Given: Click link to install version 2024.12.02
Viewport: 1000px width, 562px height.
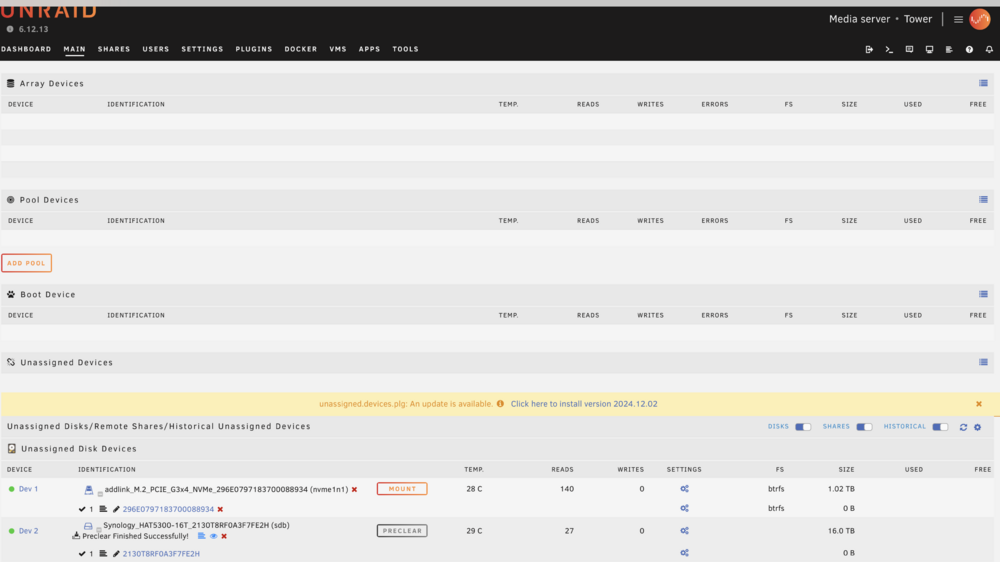Looking at the screenshot, I should coord(584,404).
